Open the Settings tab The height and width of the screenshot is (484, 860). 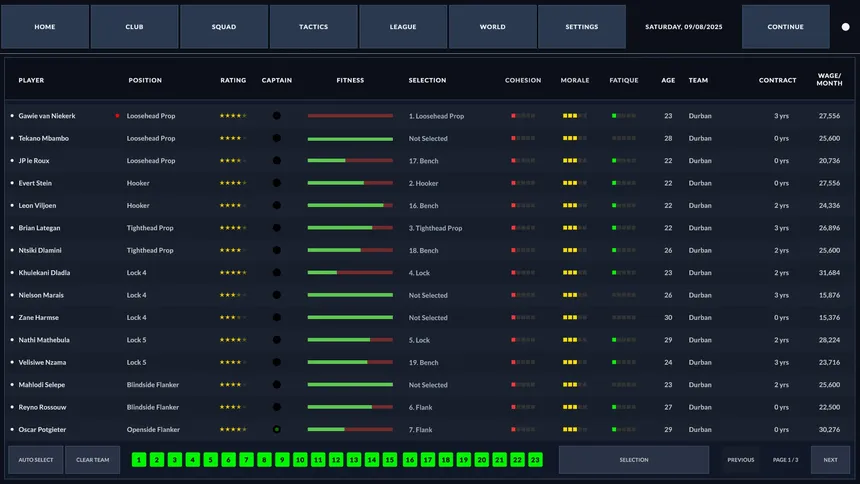(582, 27)
